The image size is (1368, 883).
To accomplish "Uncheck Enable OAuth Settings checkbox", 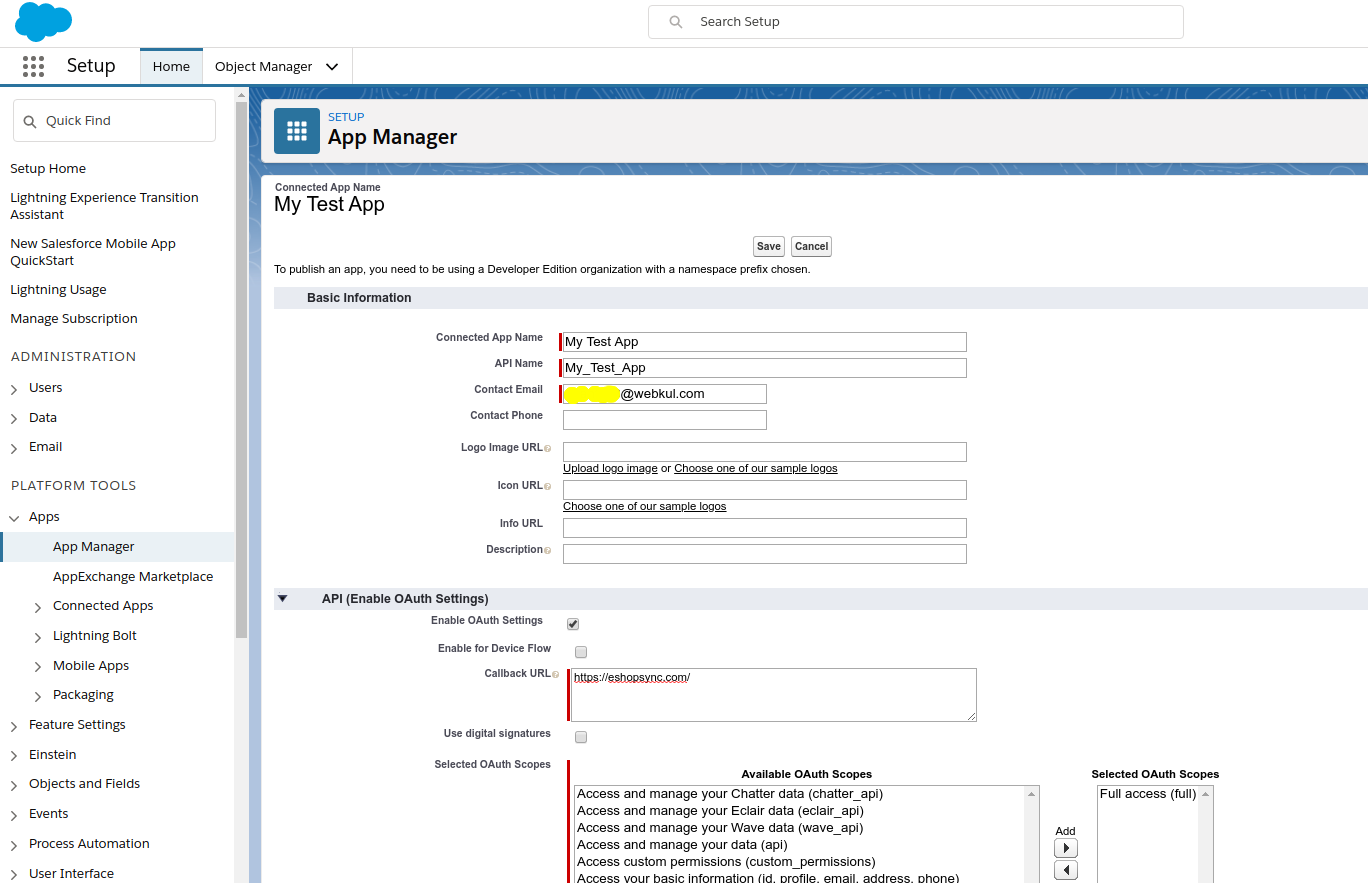I will [x=573, y=624].
